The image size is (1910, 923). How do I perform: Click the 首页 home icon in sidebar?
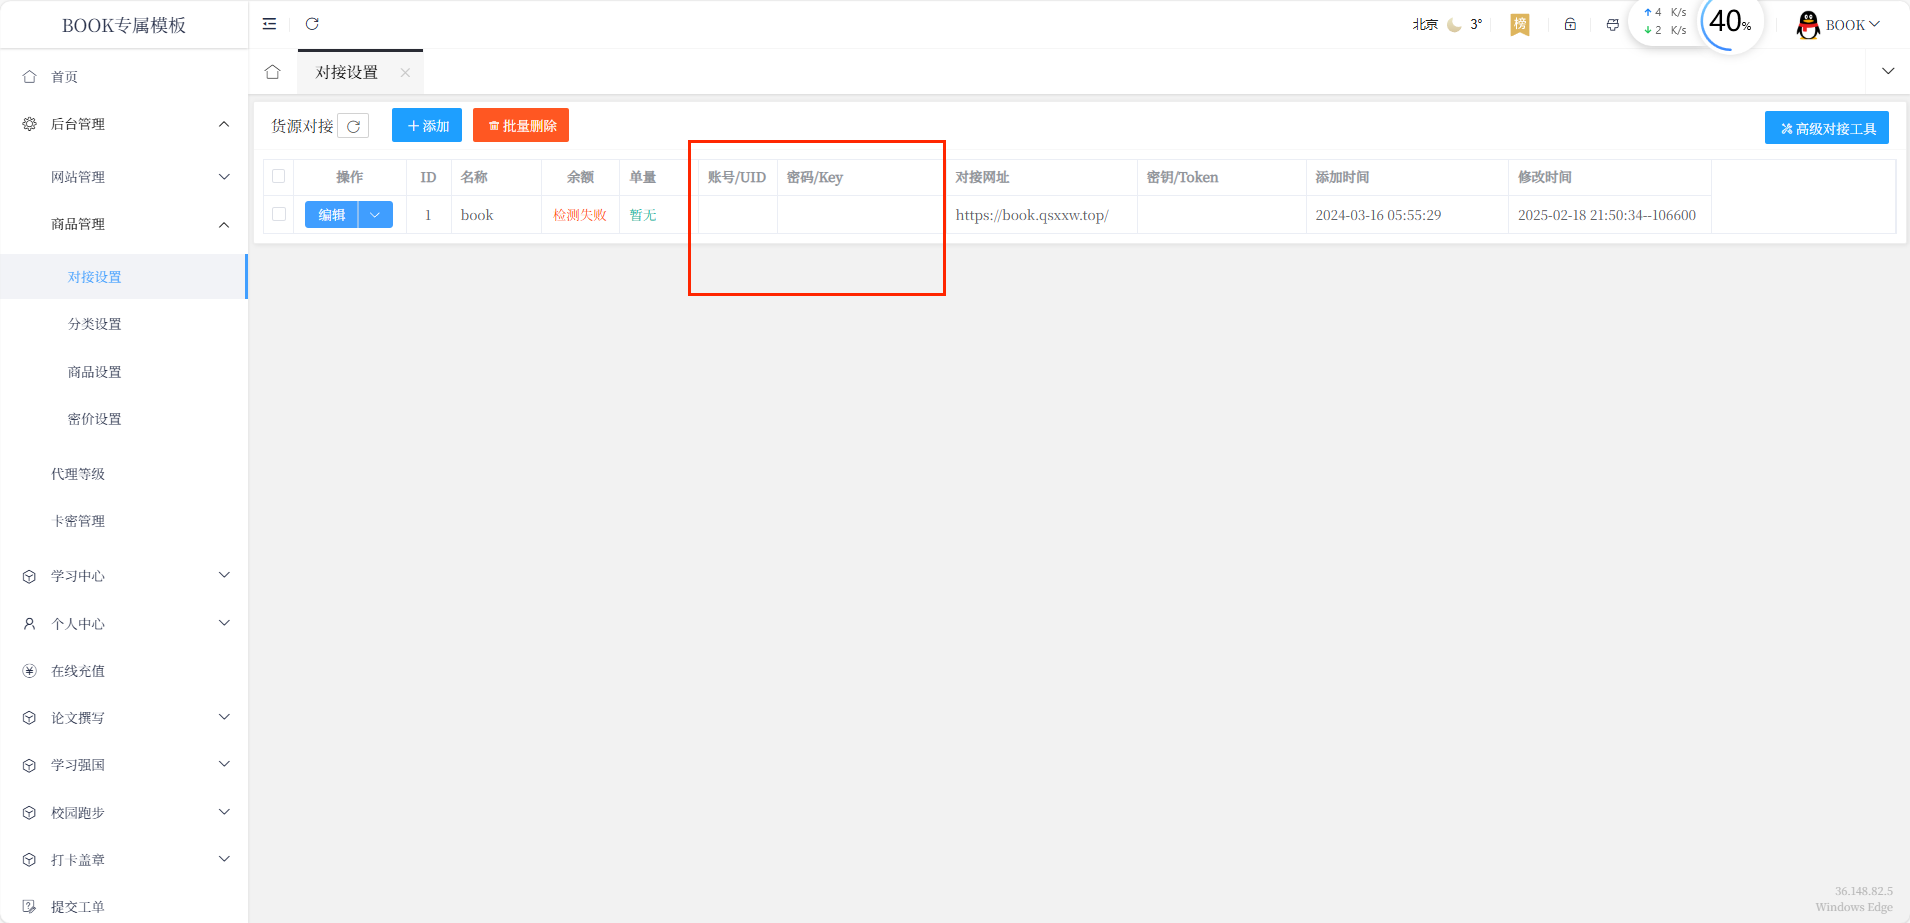pyautogui.click(x=30, y=77)
